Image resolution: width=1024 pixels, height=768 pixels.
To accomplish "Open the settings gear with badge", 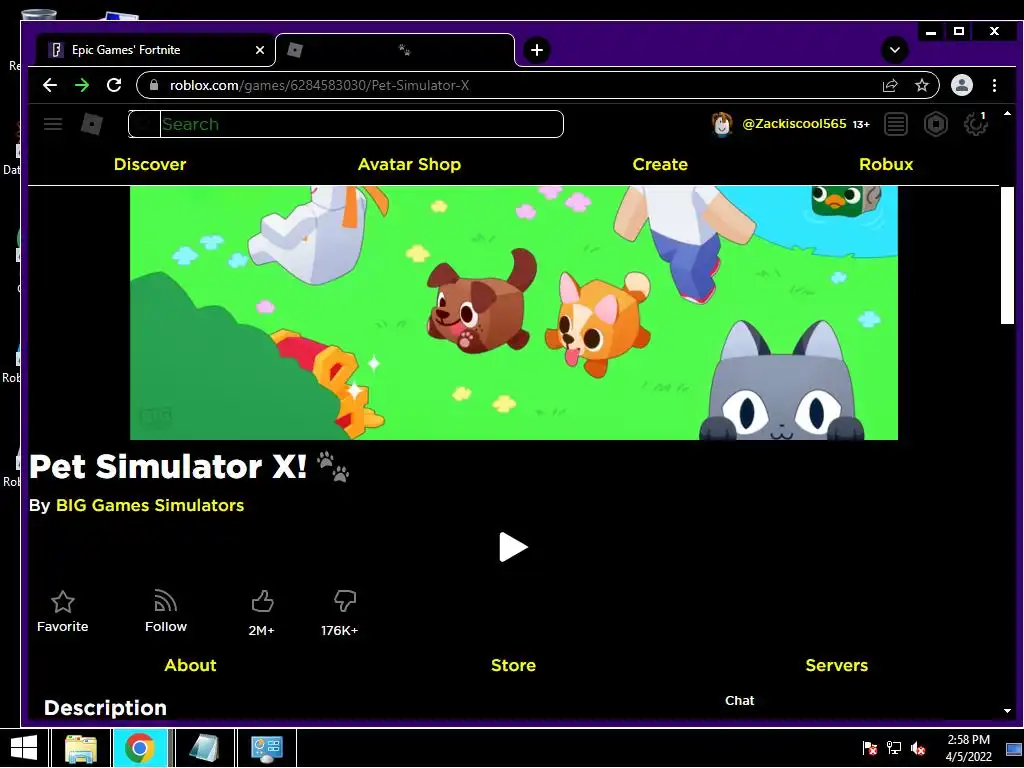I will (976, 124).
